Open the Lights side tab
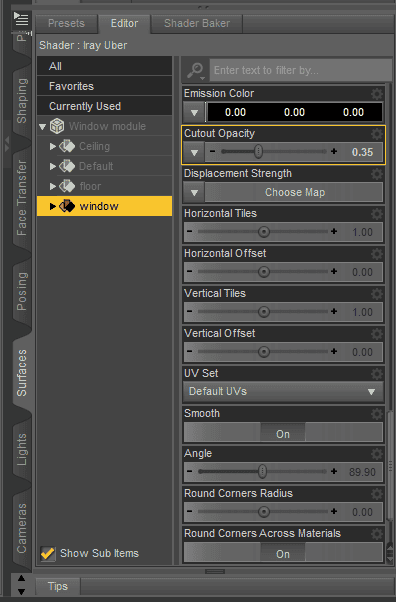The image size is (396, 602). pos(22,450)
